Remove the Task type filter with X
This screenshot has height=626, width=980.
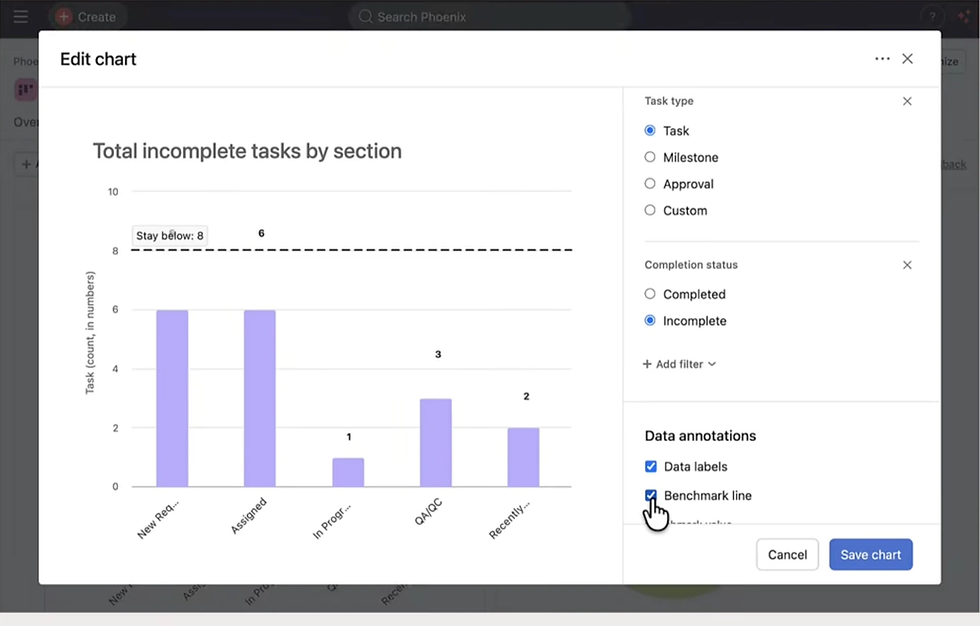pyautogui.click(x=907, y=101)
